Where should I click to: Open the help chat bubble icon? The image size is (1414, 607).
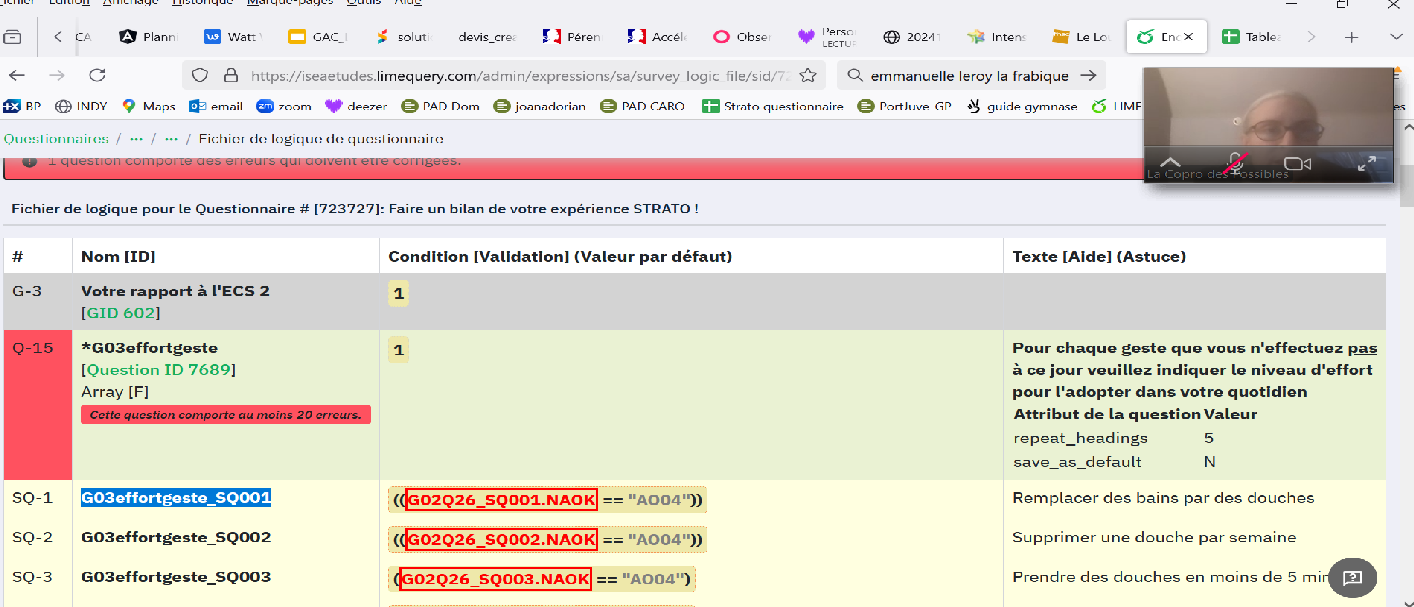1352,577
